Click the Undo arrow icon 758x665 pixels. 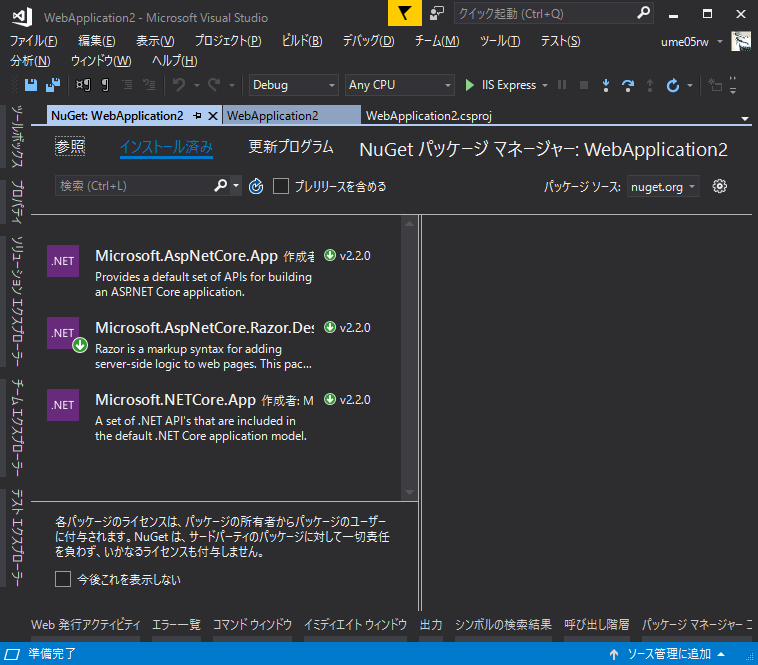pyautogui.click(x=179, y=86)
